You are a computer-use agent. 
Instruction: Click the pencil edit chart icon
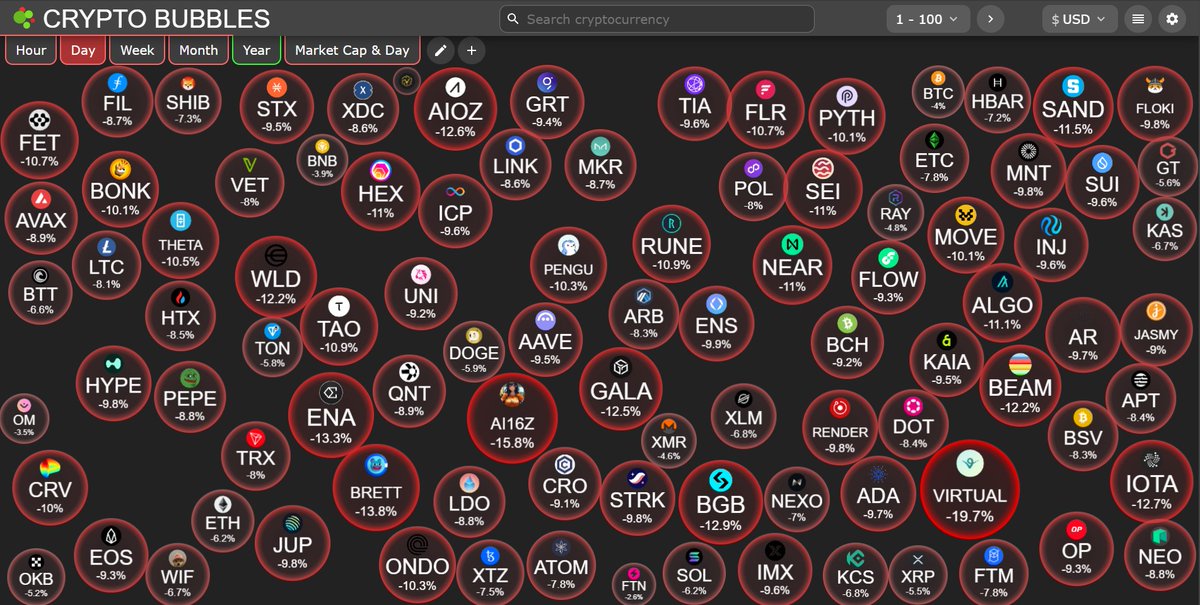[x=439, y=50]
